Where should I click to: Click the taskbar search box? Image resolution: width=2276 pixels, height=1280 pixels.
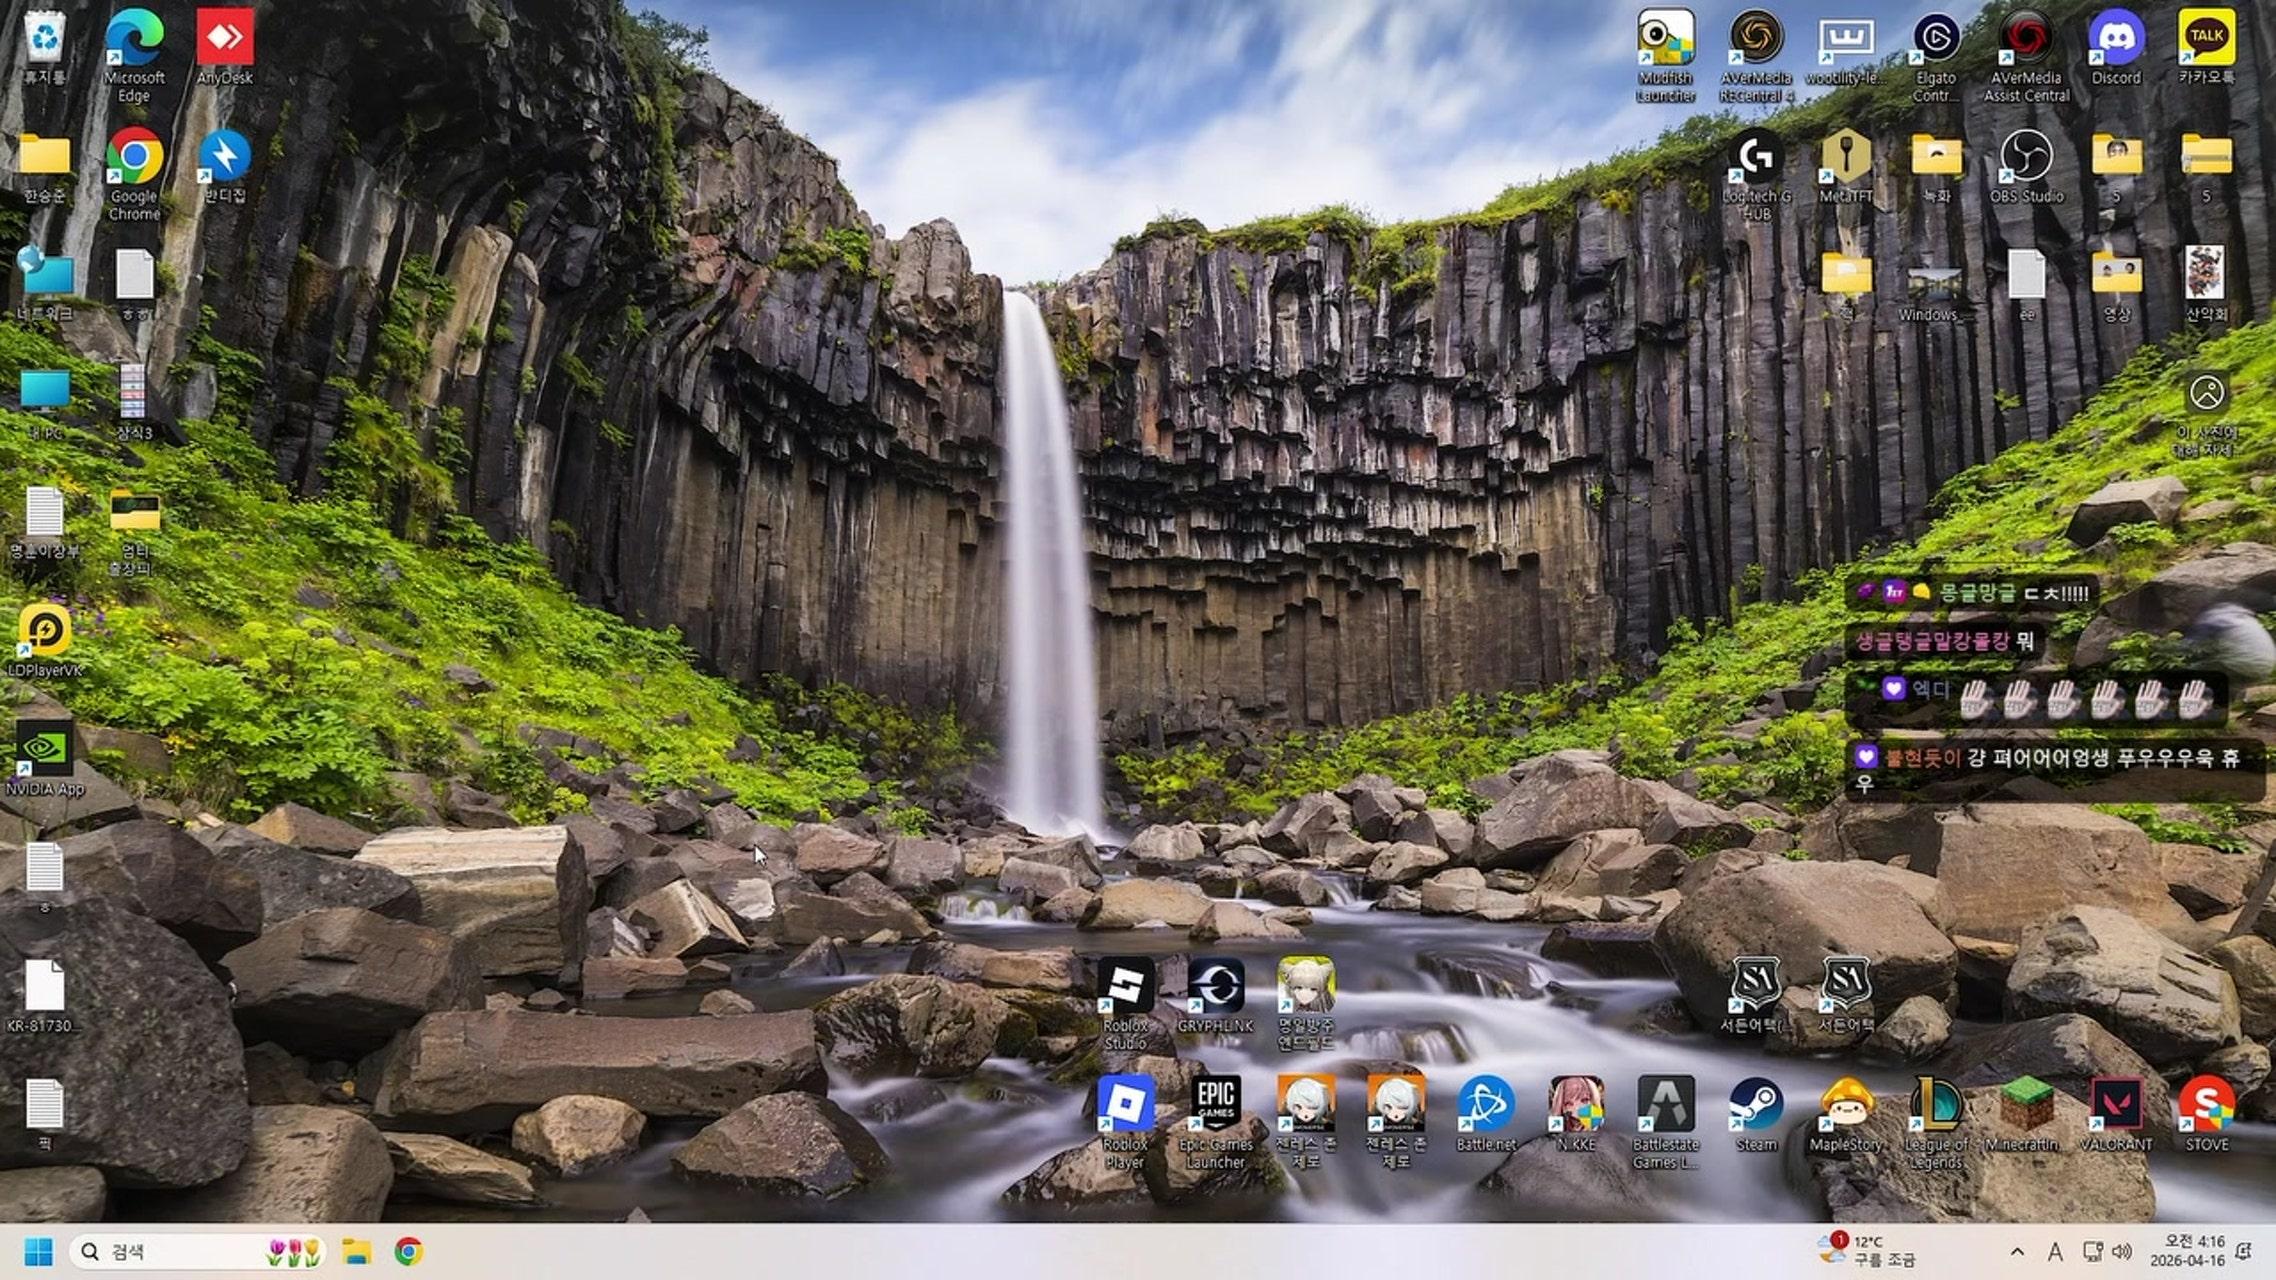click(180, 1252)
